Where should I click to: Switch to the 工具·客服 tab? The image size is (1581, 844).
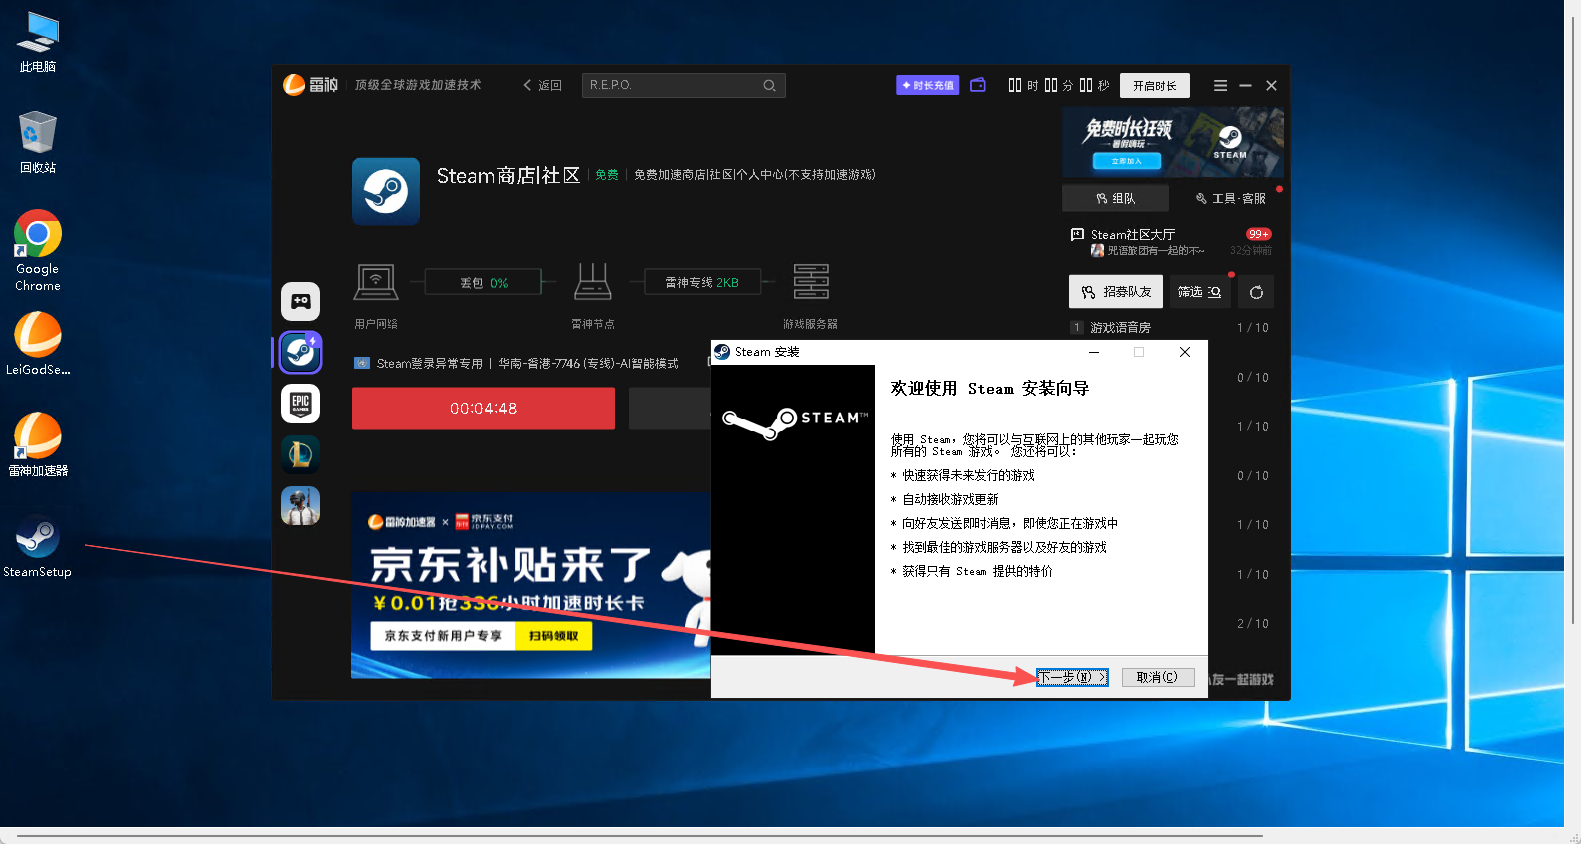(1230, 198)
